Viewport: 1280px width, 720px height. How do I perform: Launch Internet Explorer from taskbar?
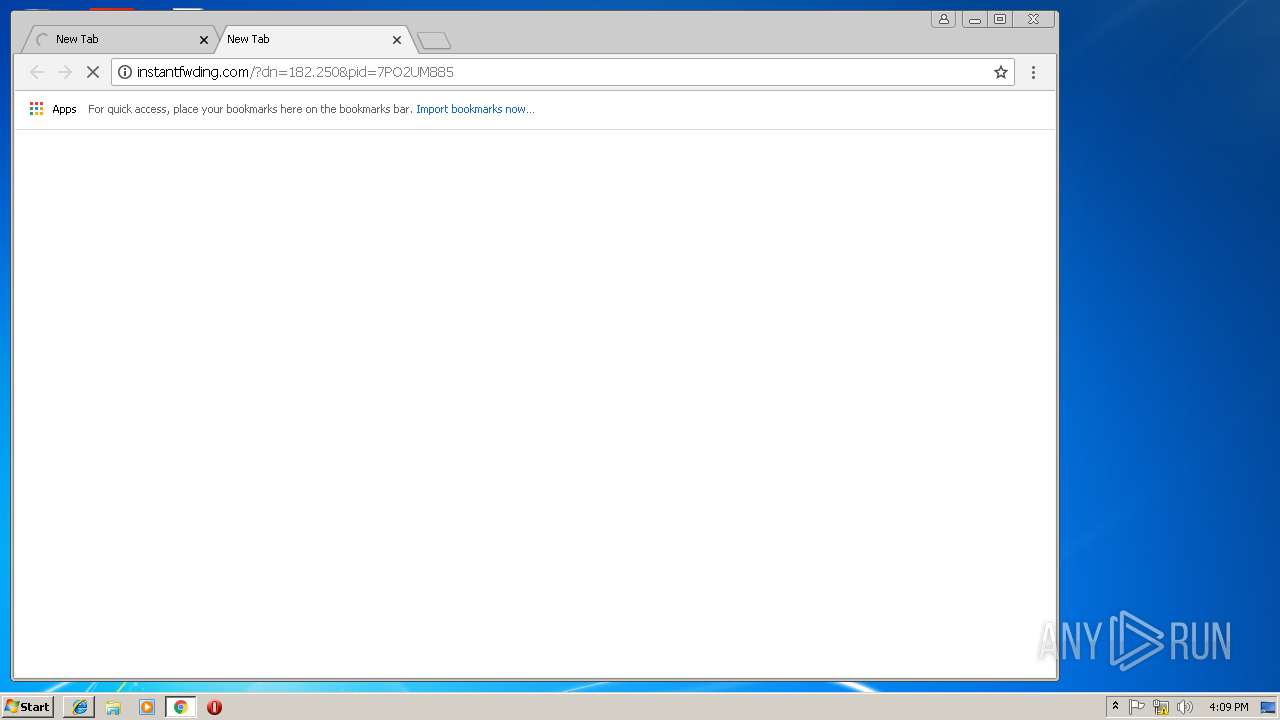(79, 707)
